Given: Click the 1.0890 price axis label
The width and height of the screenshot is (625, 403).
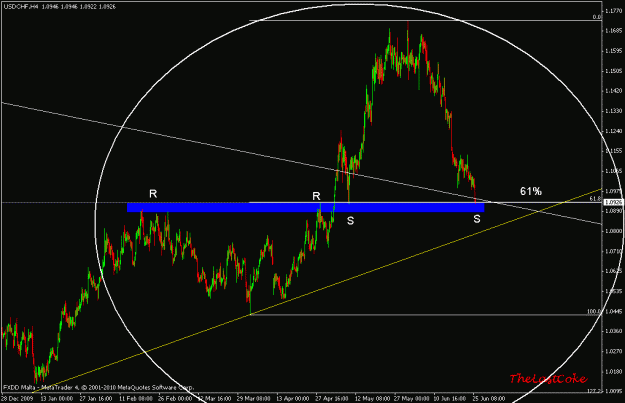Looking at the screenshot, I should tap(613, 211).
